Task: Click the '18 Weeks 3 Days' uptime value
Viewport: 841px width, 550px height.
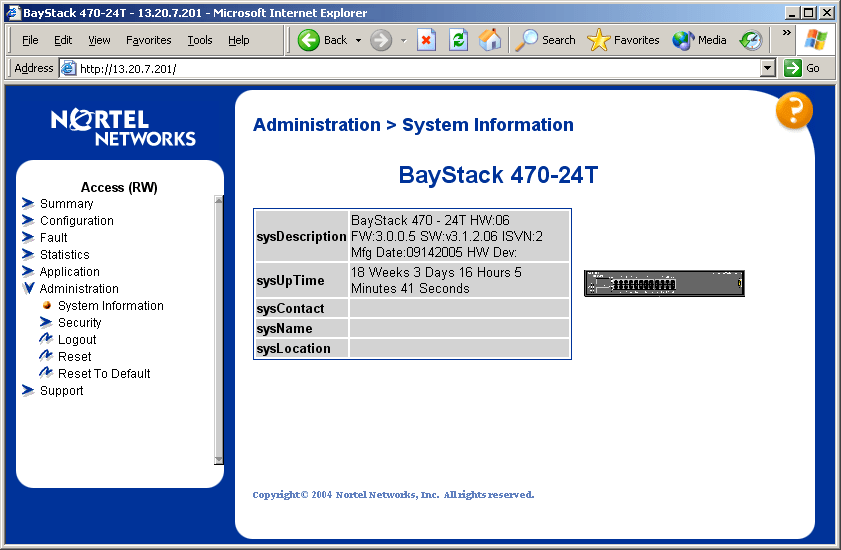Action: [x=459, y=280]
